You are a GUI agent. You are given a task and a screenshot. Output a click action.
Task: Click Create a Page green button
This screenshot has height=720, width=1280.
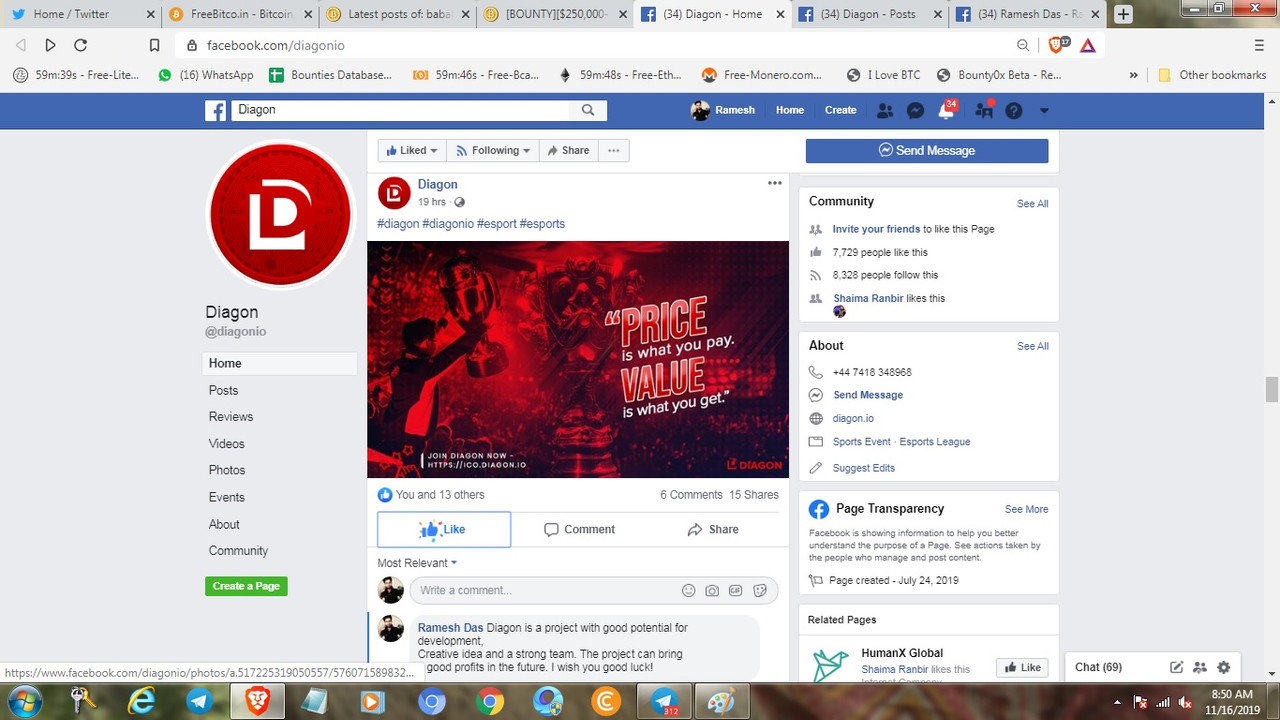pyautogui.click(x=246, y=586)
